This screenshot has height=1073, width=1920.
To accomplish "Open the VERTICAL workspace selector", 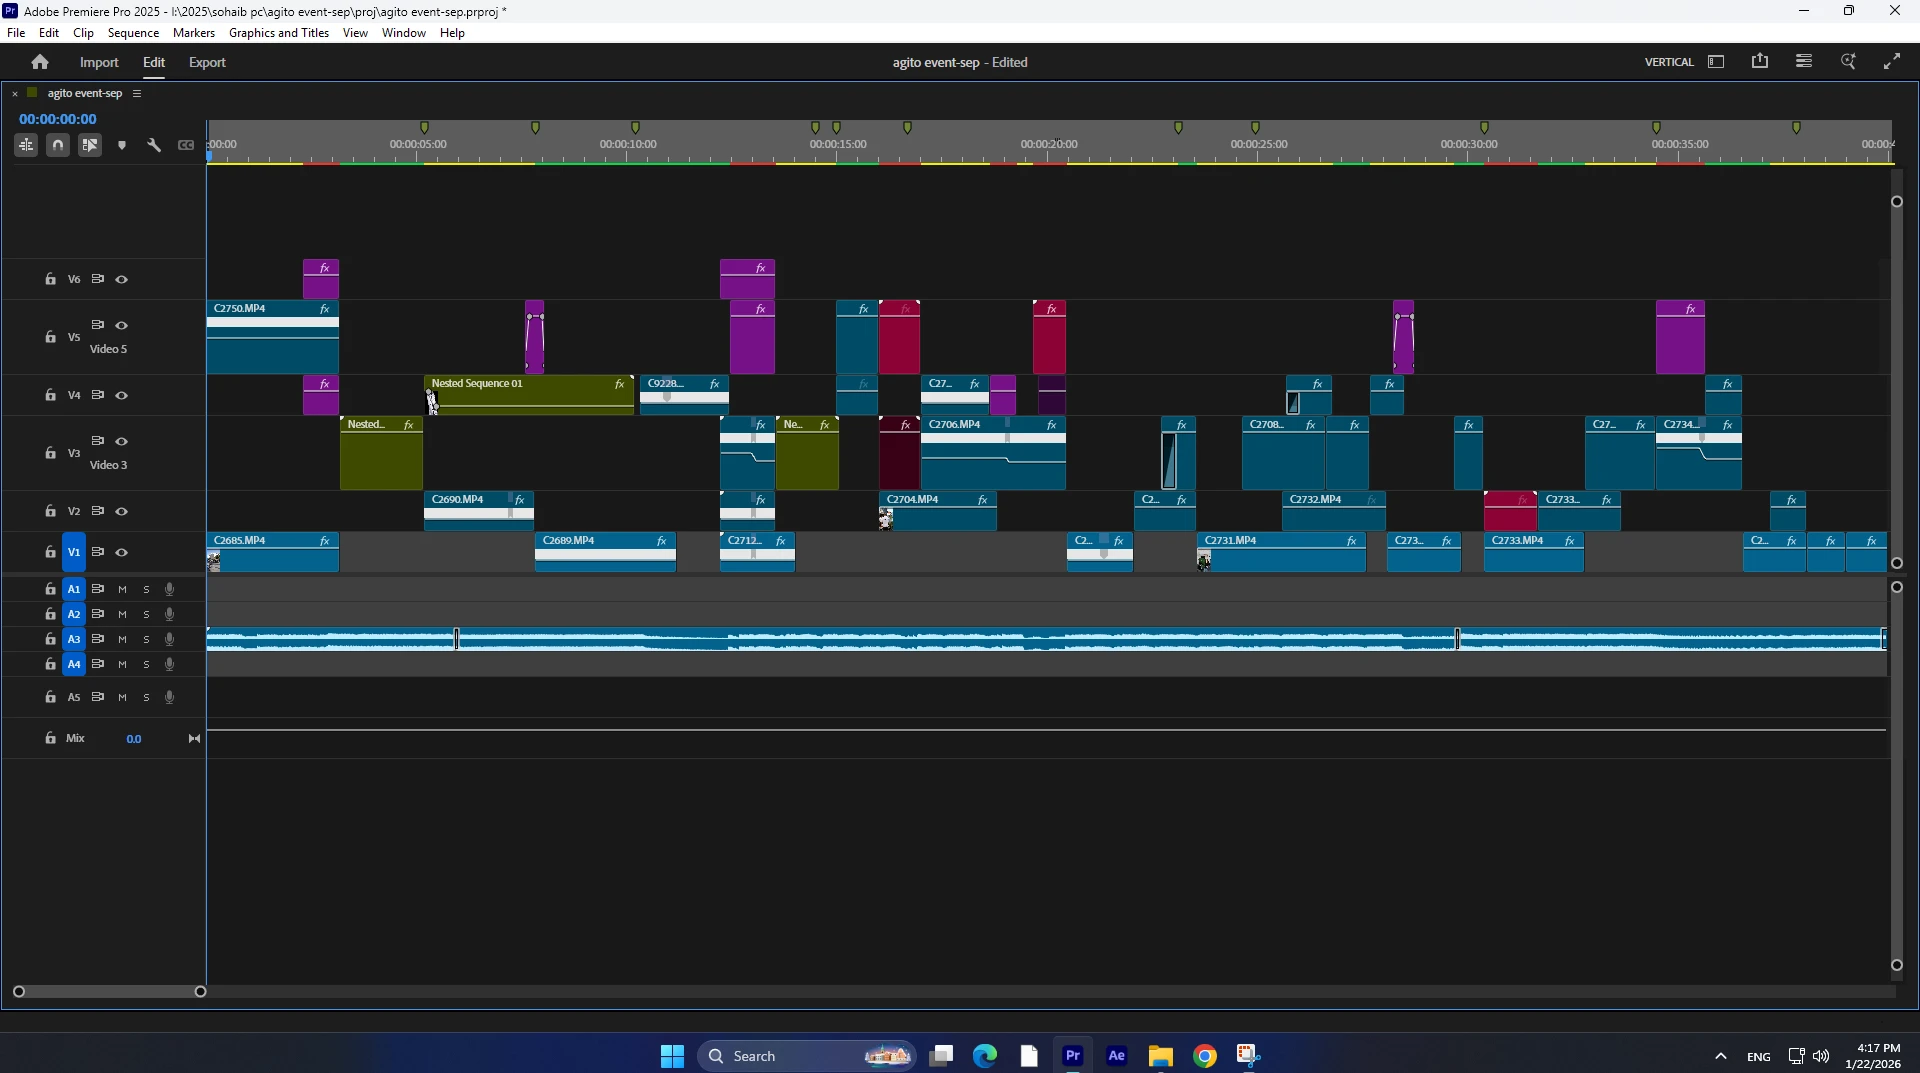I will pos(1669,62).
